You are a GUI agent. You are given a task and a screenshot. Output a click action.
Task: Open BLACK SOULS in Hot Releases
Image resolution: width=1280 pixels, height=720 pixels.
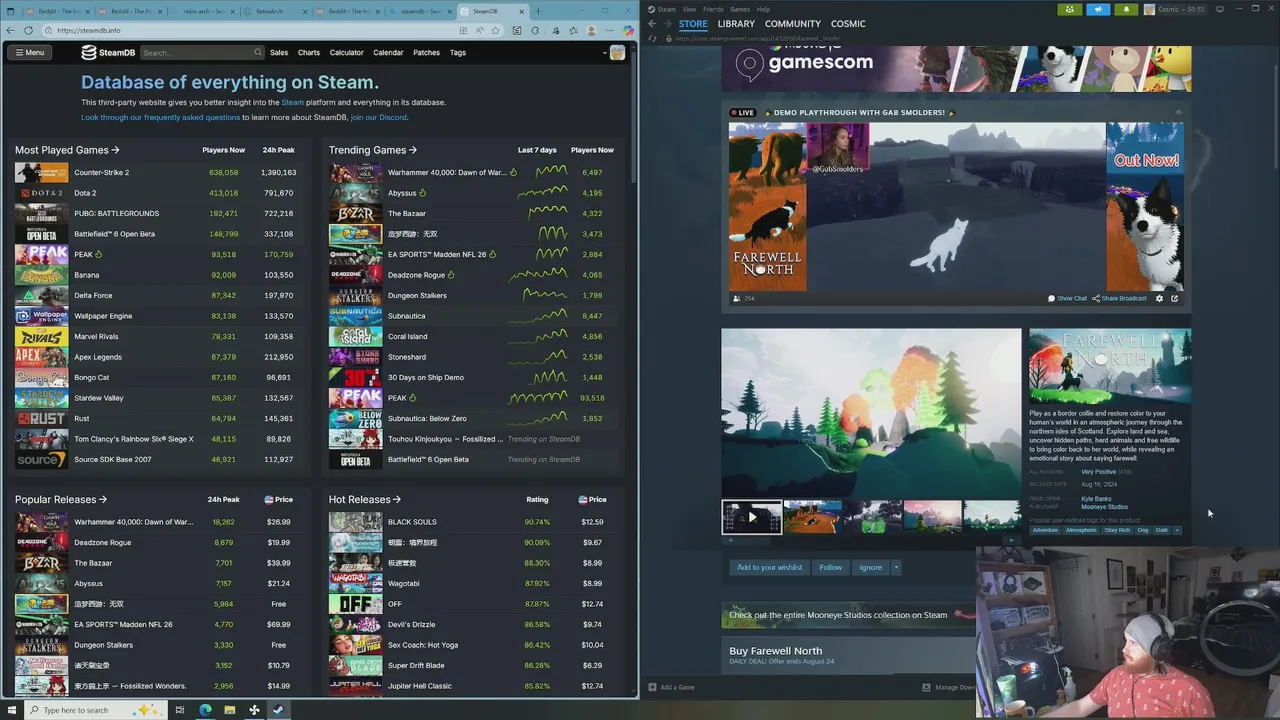(411, 522)
